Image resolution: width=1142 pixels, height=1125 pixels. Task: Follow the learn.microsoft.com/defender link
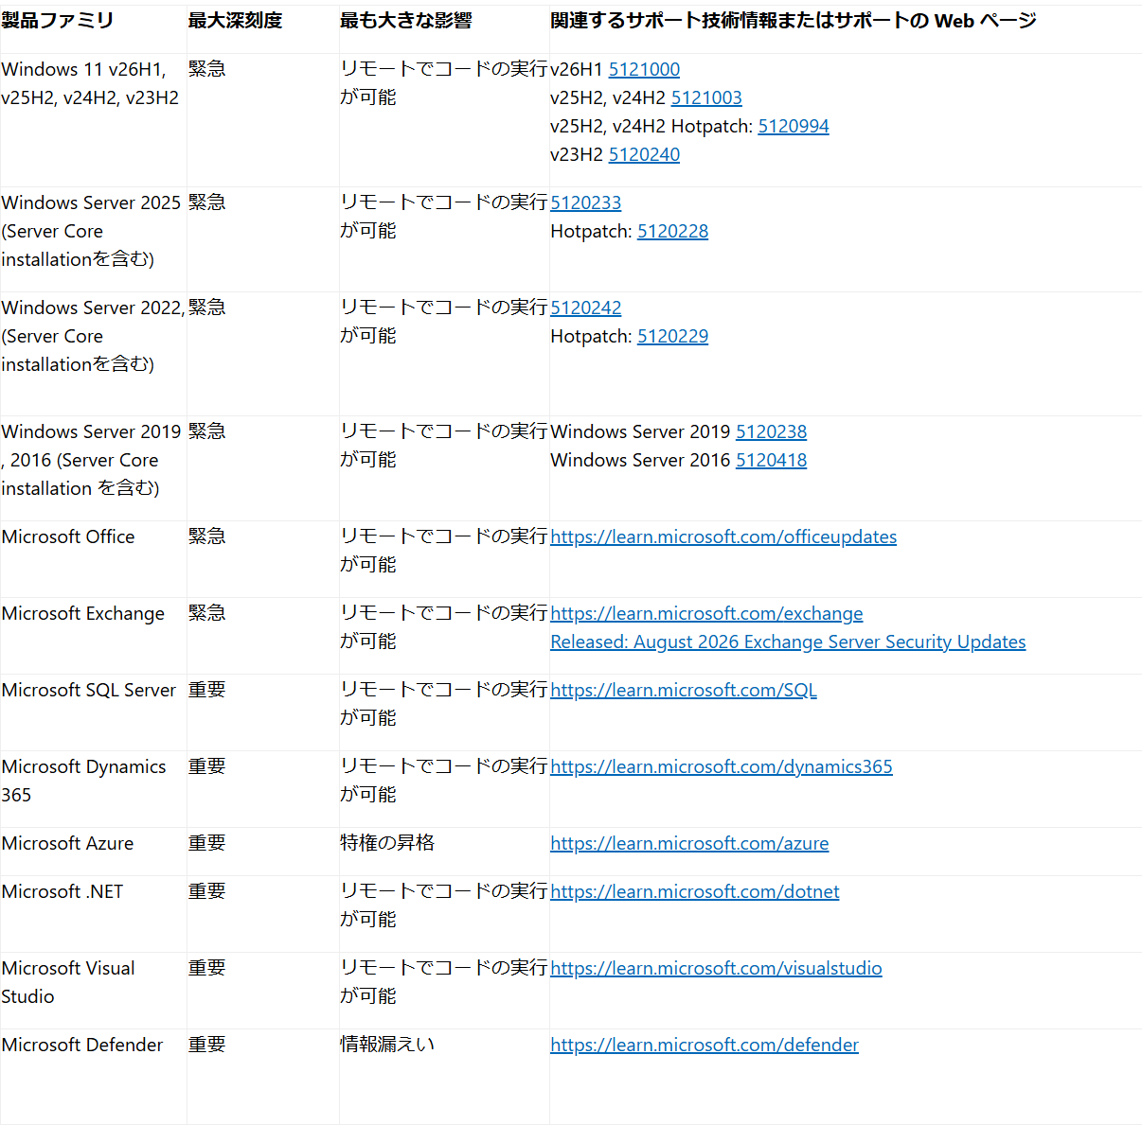point(704,1045)
